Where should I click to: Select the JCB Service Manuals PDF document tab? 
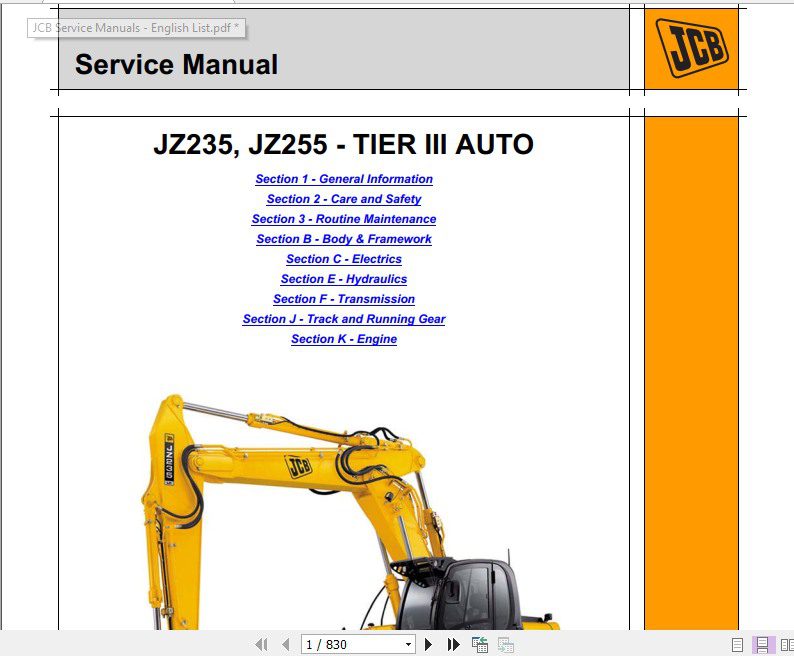(x=136, y=28)
